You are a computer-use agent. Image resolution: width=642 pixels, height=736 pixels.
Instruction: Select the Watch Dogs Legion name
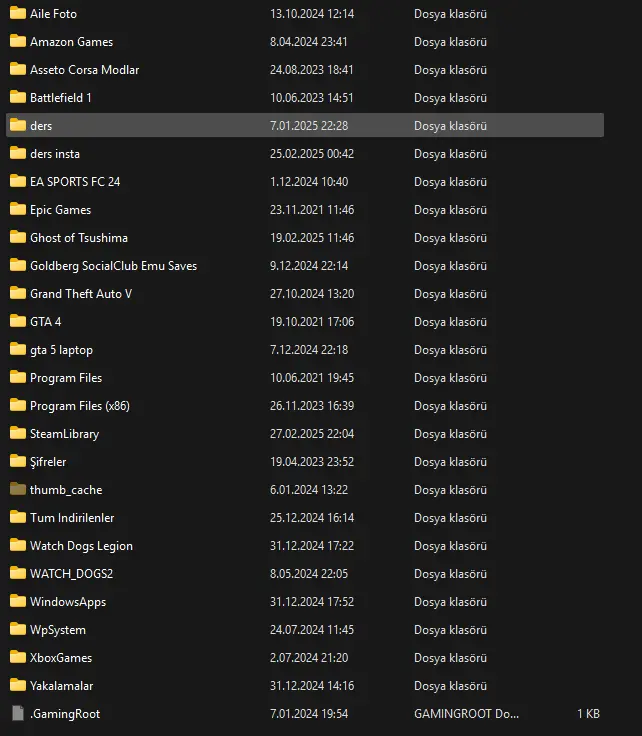81,546
